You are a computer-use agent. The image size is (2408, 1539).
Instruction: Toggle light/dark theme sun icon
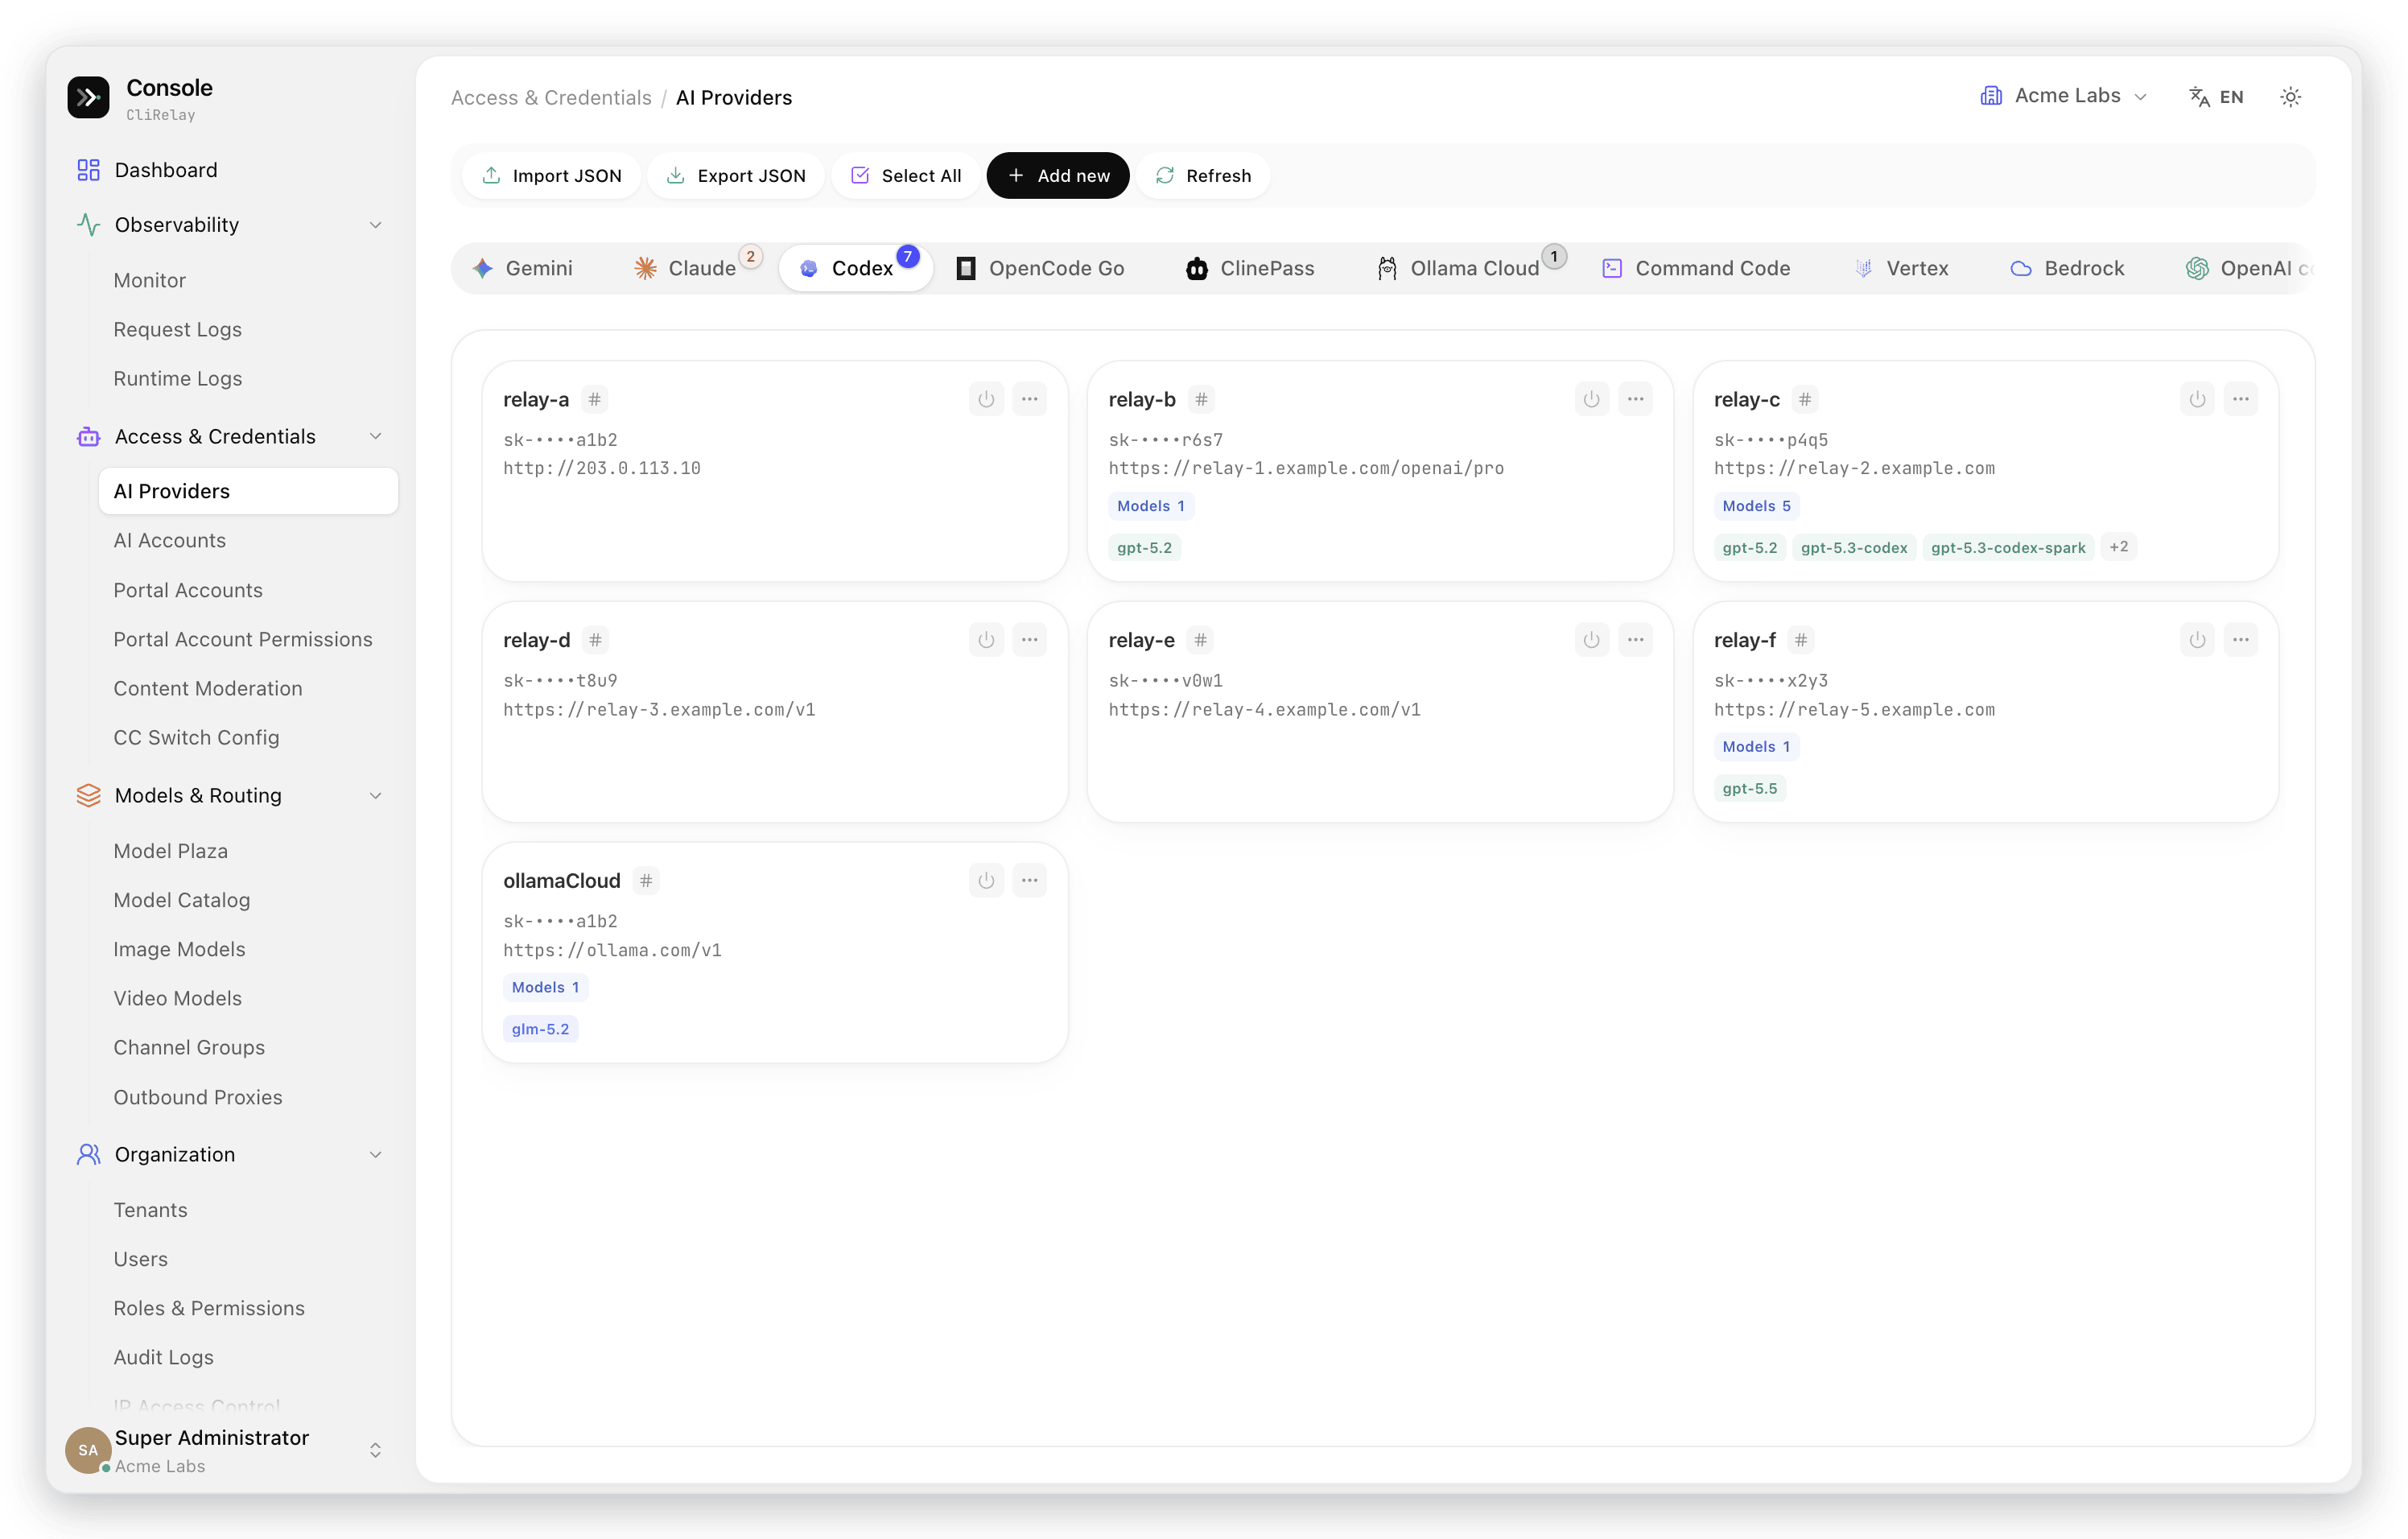tap(2290, 97)
